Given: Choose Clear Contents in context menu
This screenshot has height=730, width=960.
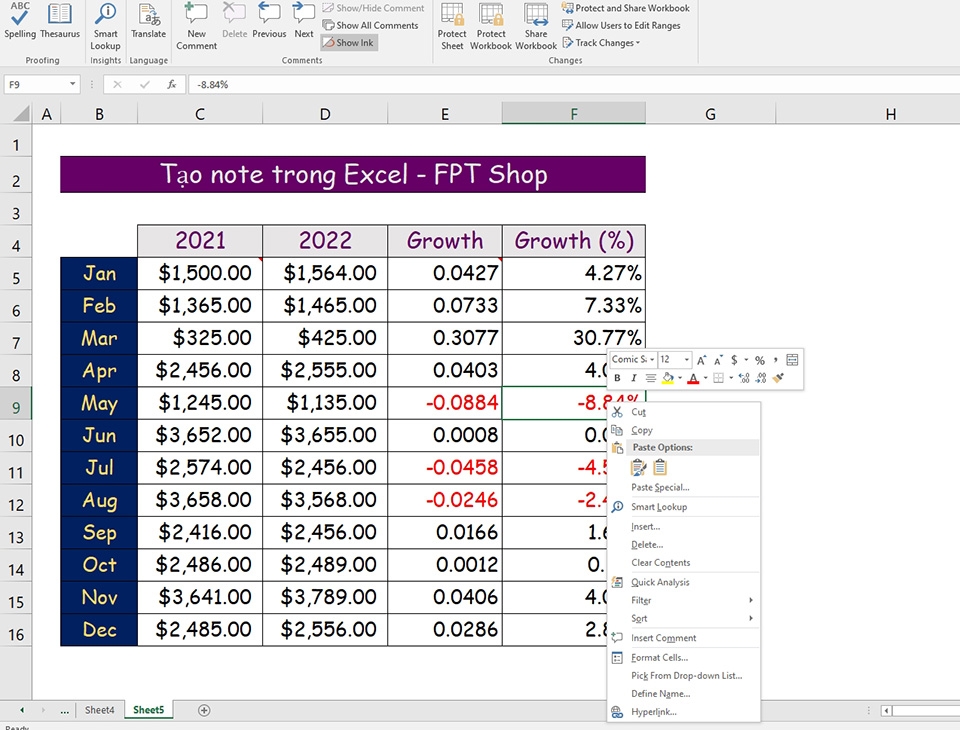Looking at the screenshot, I should 684,563.
